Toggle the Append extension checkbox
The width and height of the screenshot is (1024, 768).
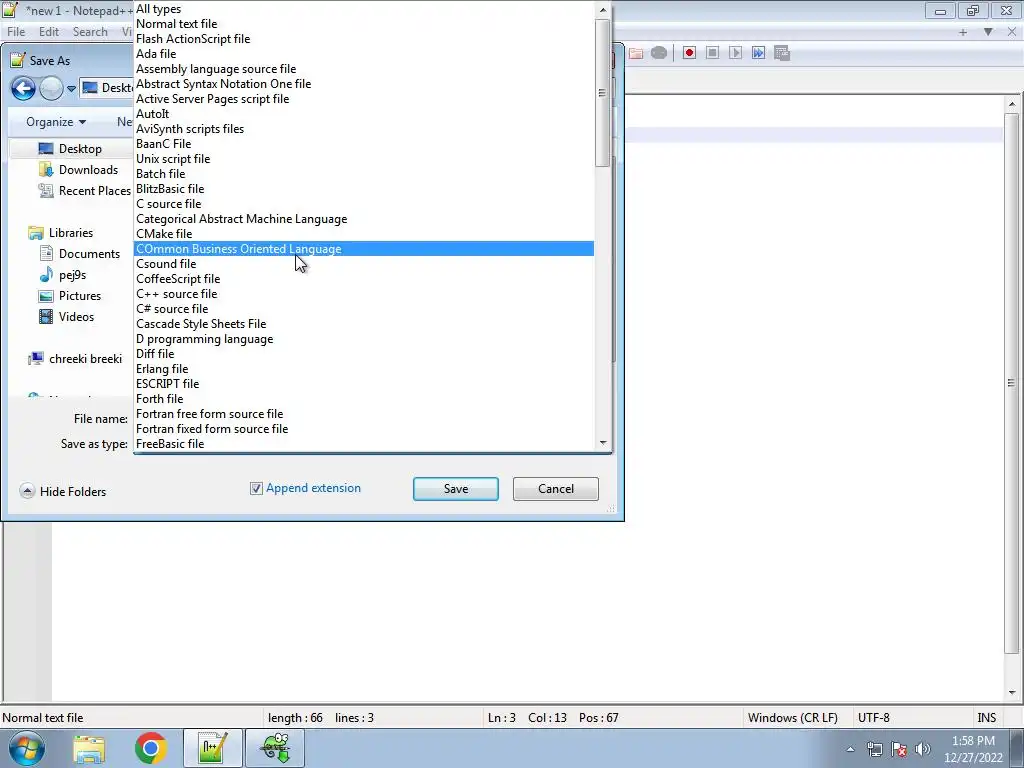256,488
